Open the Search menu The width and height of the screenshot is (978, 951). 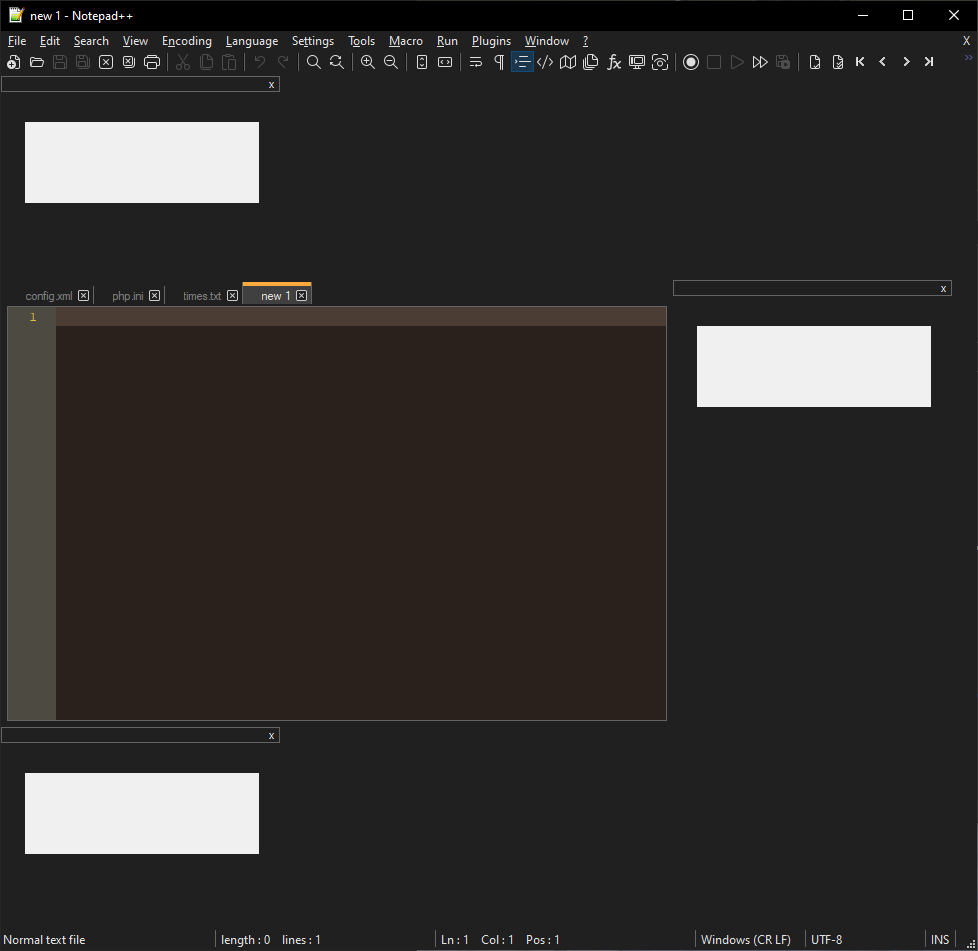coord(91,41)
